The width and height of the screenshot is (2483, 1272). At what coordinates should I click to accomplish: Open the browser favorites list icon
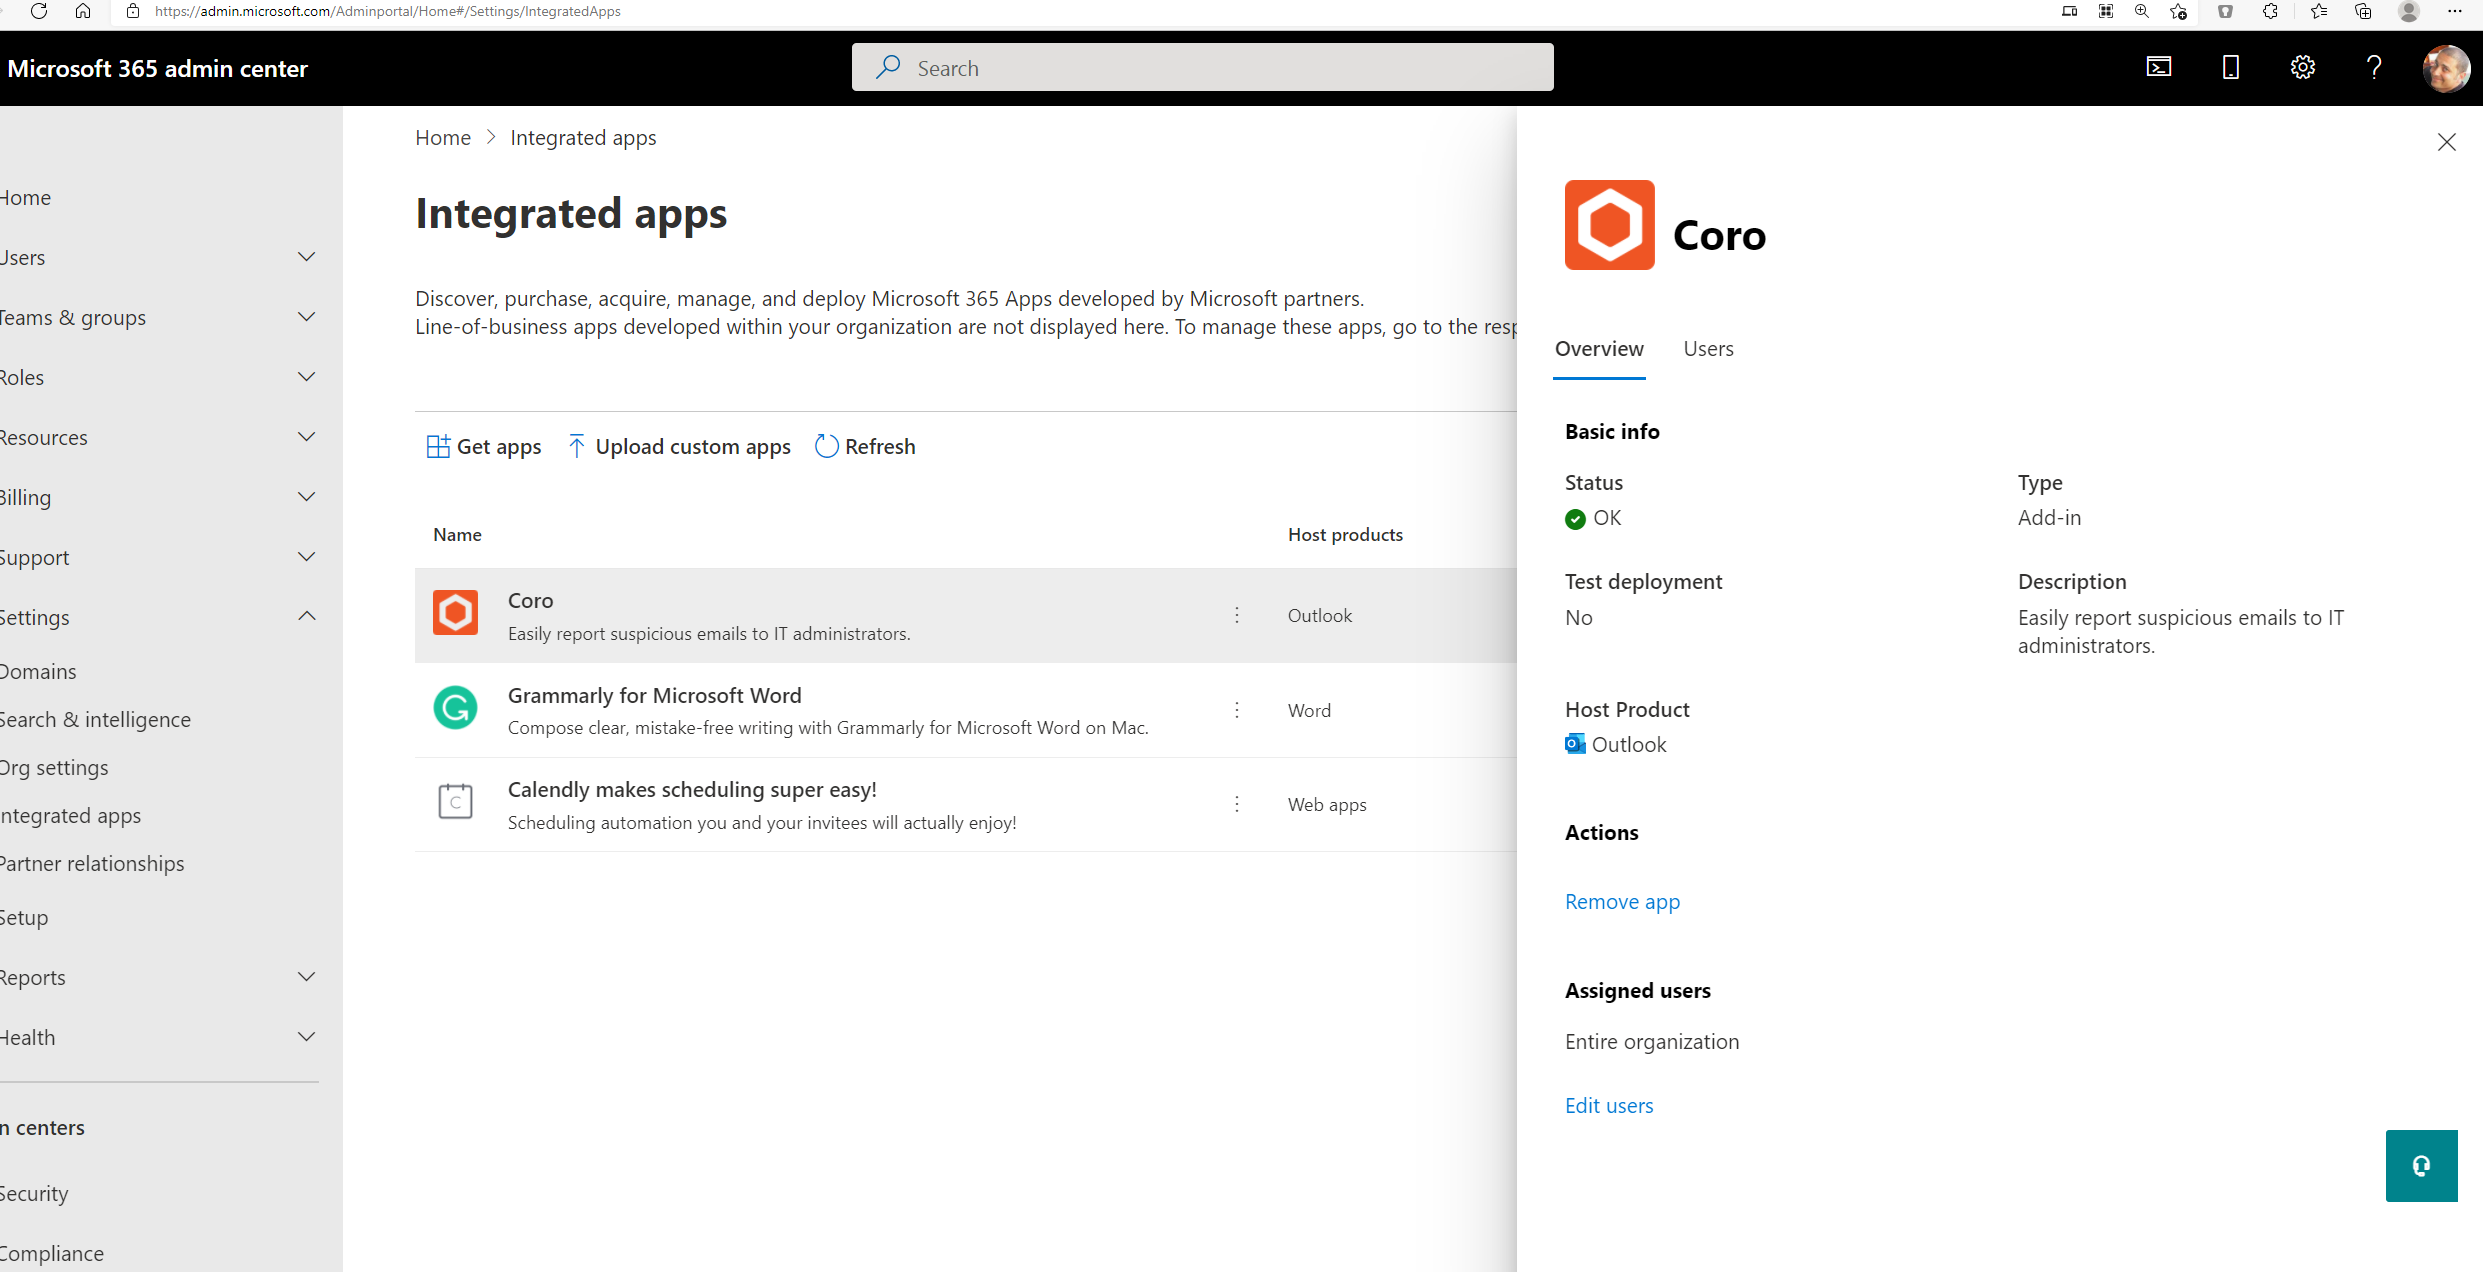coord(2318,11)
